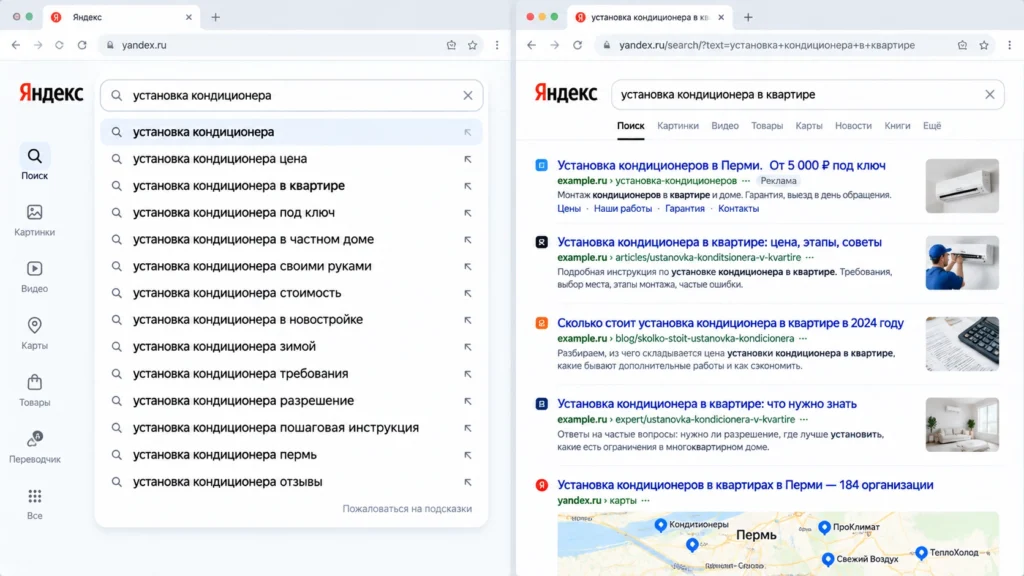Click the Гарантия sitelink under the ad
The image size is (1024, 576).
coord(684,208)
